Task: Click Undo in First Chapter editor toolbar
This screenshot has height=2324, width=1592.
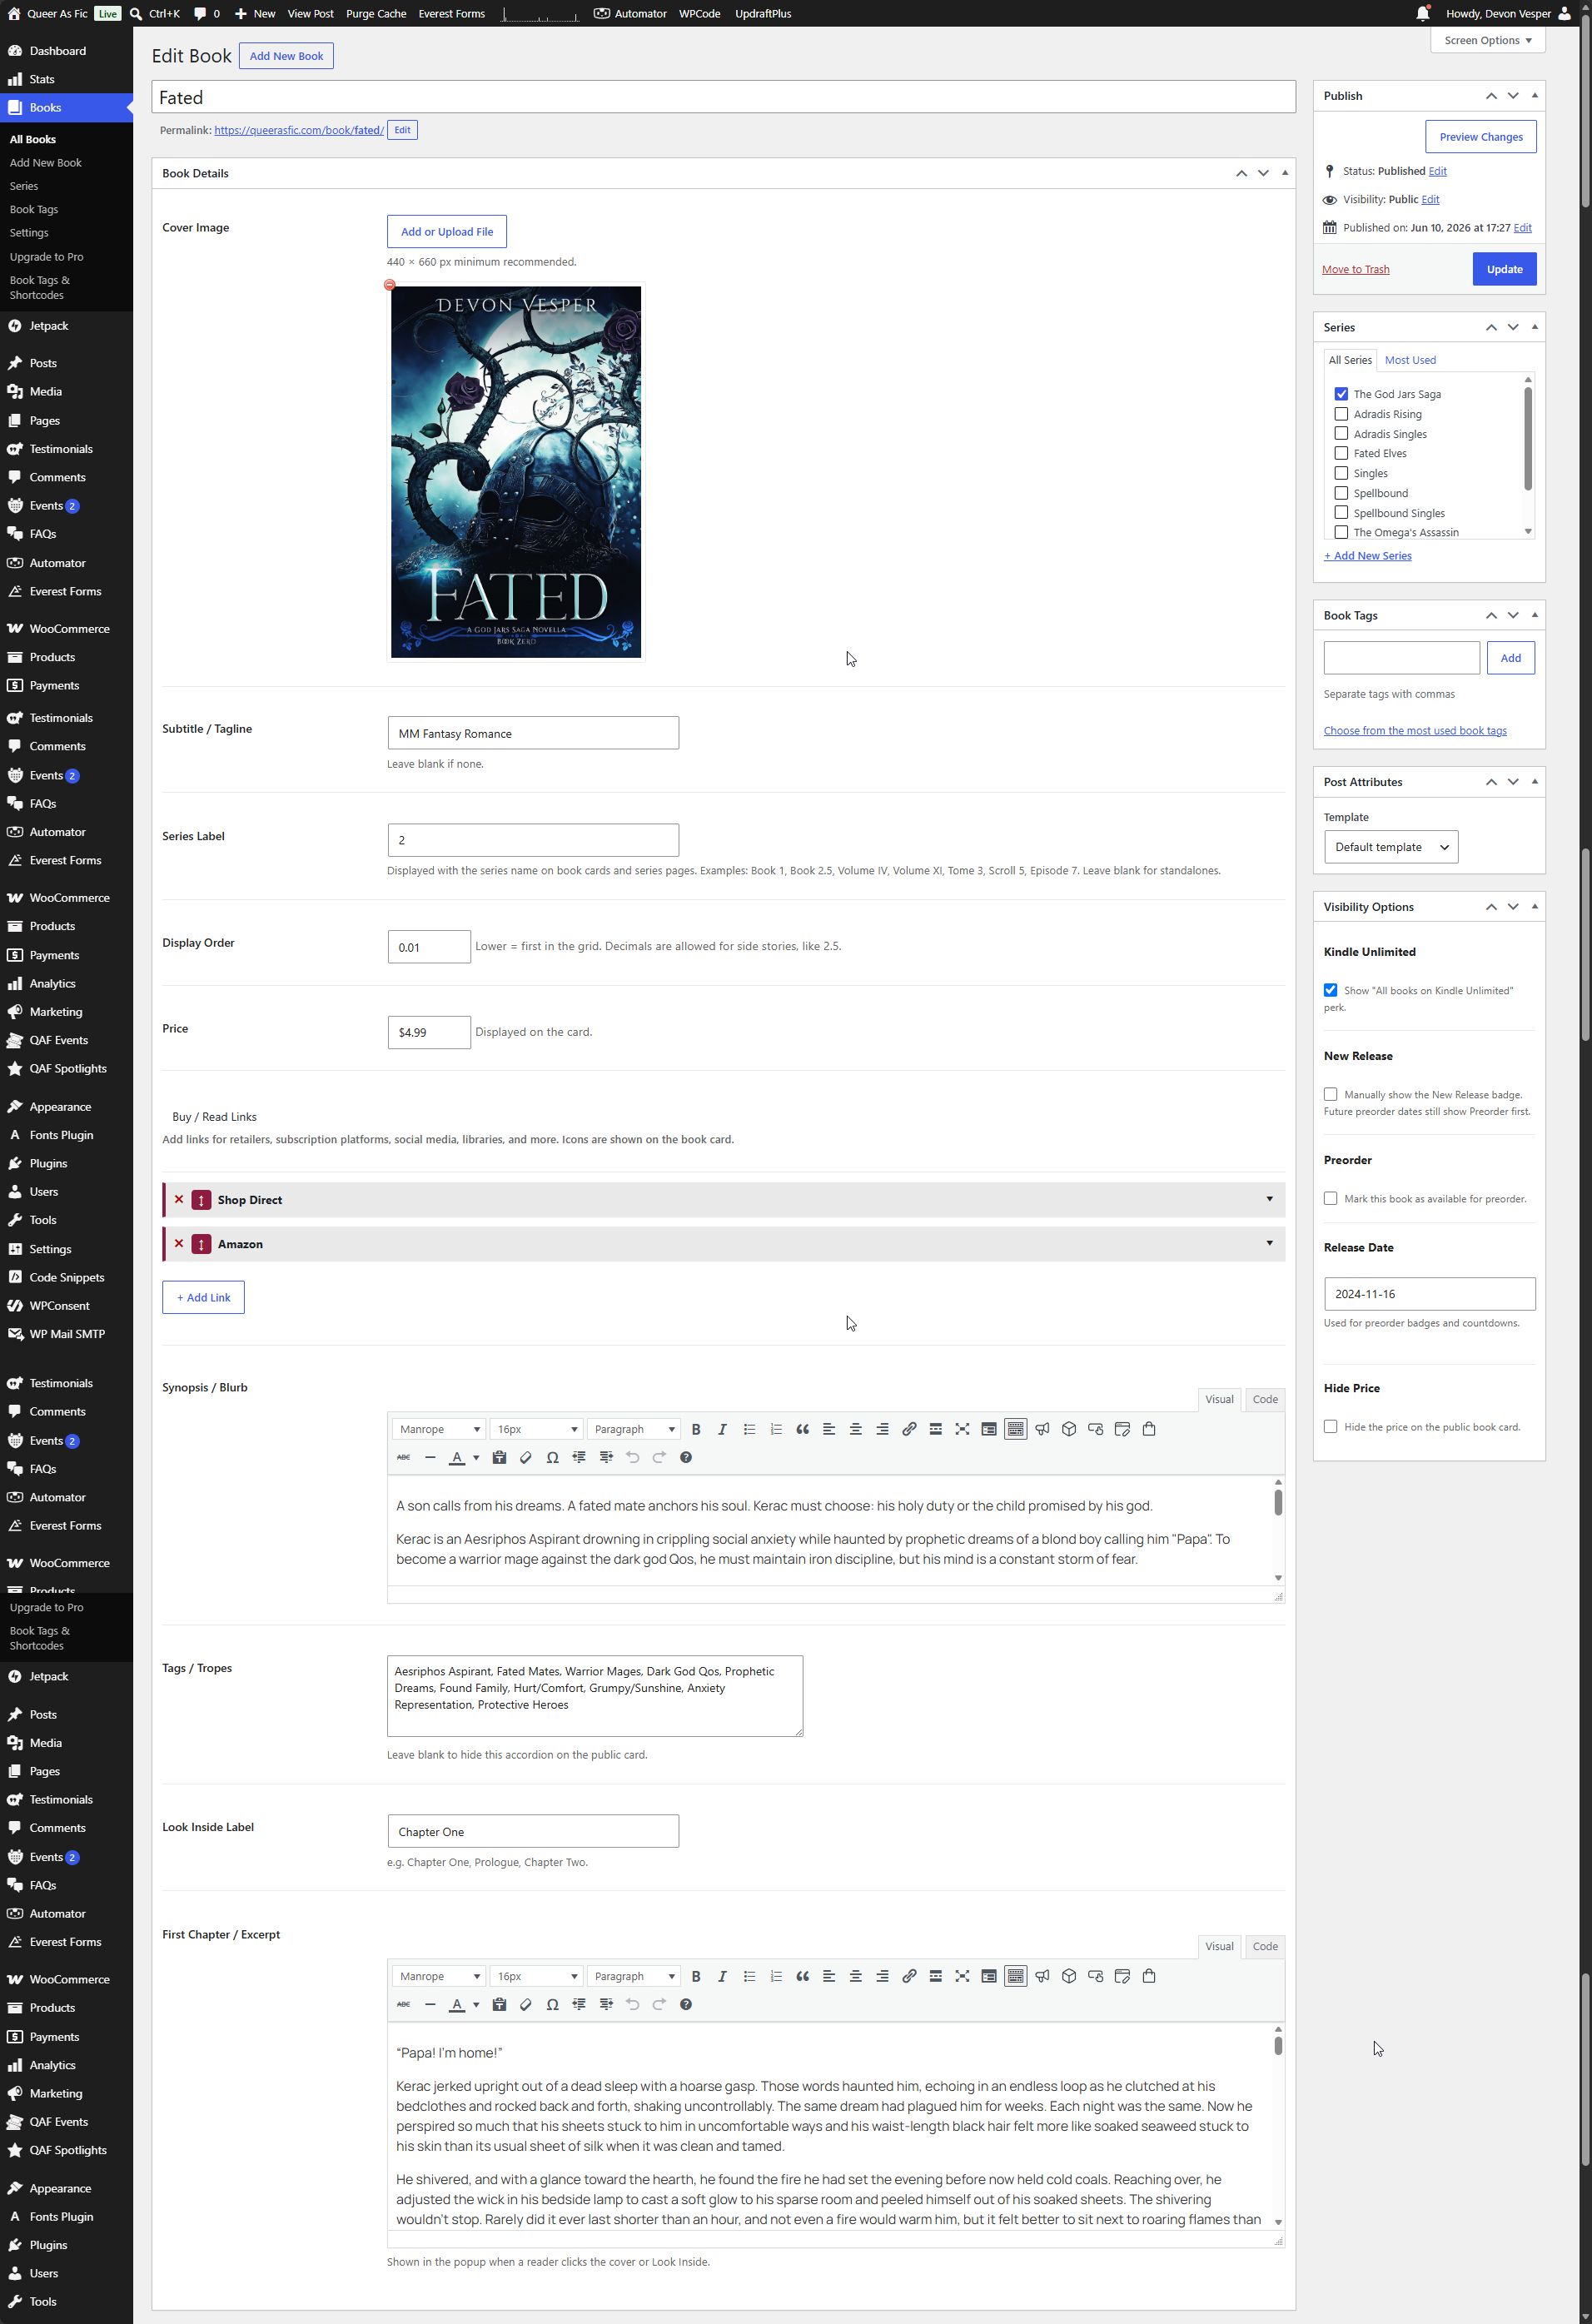Action: [x=632, y=2004]
